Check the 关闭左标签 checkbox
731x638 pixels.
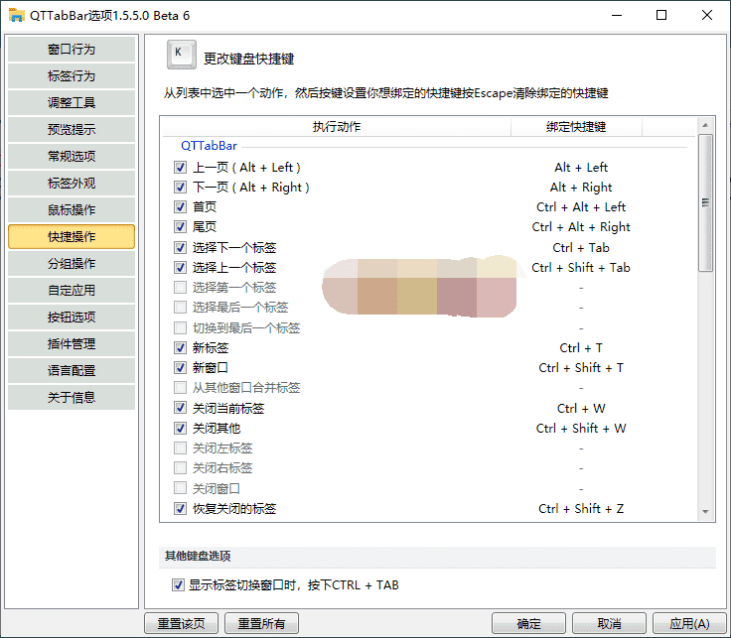180,448
